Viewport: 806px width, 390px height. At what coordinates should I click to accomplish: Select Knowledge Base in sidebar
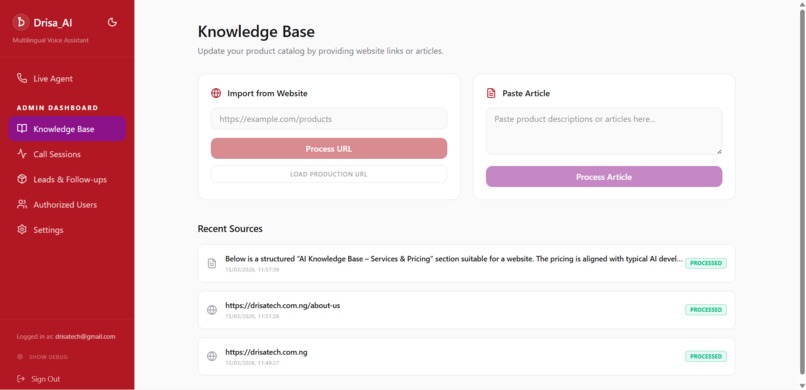coord(67,129)
